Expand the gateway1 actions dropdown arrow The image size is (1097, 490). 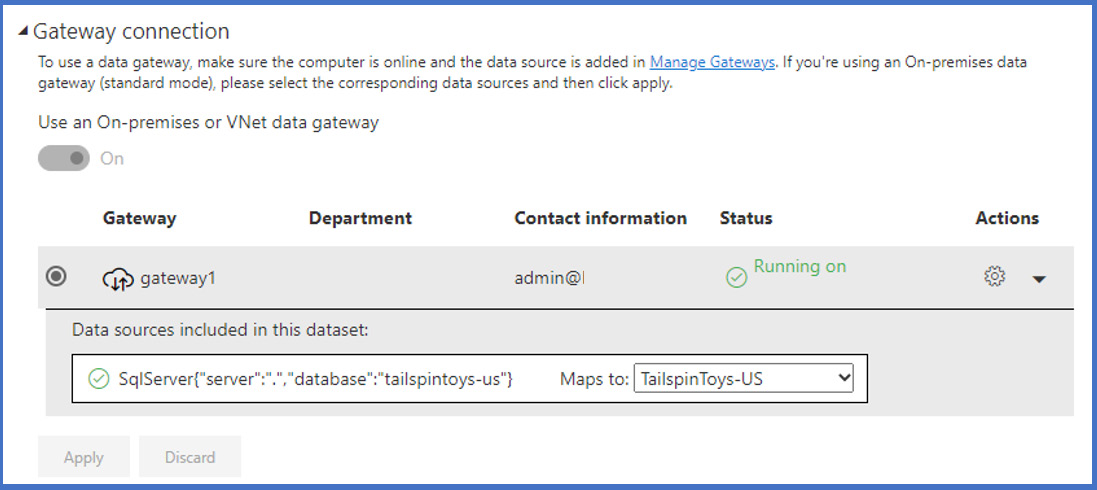(1039, 279)
